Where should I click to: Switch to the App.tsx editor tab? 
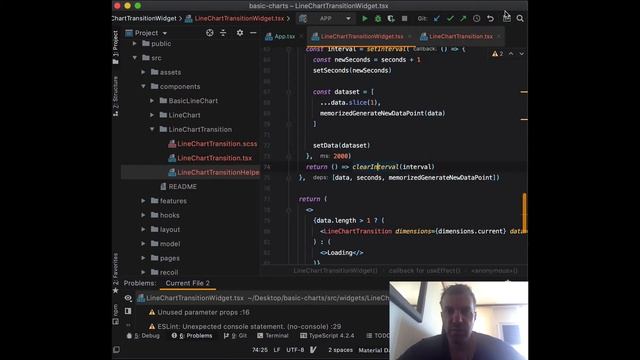click(283, 36)
